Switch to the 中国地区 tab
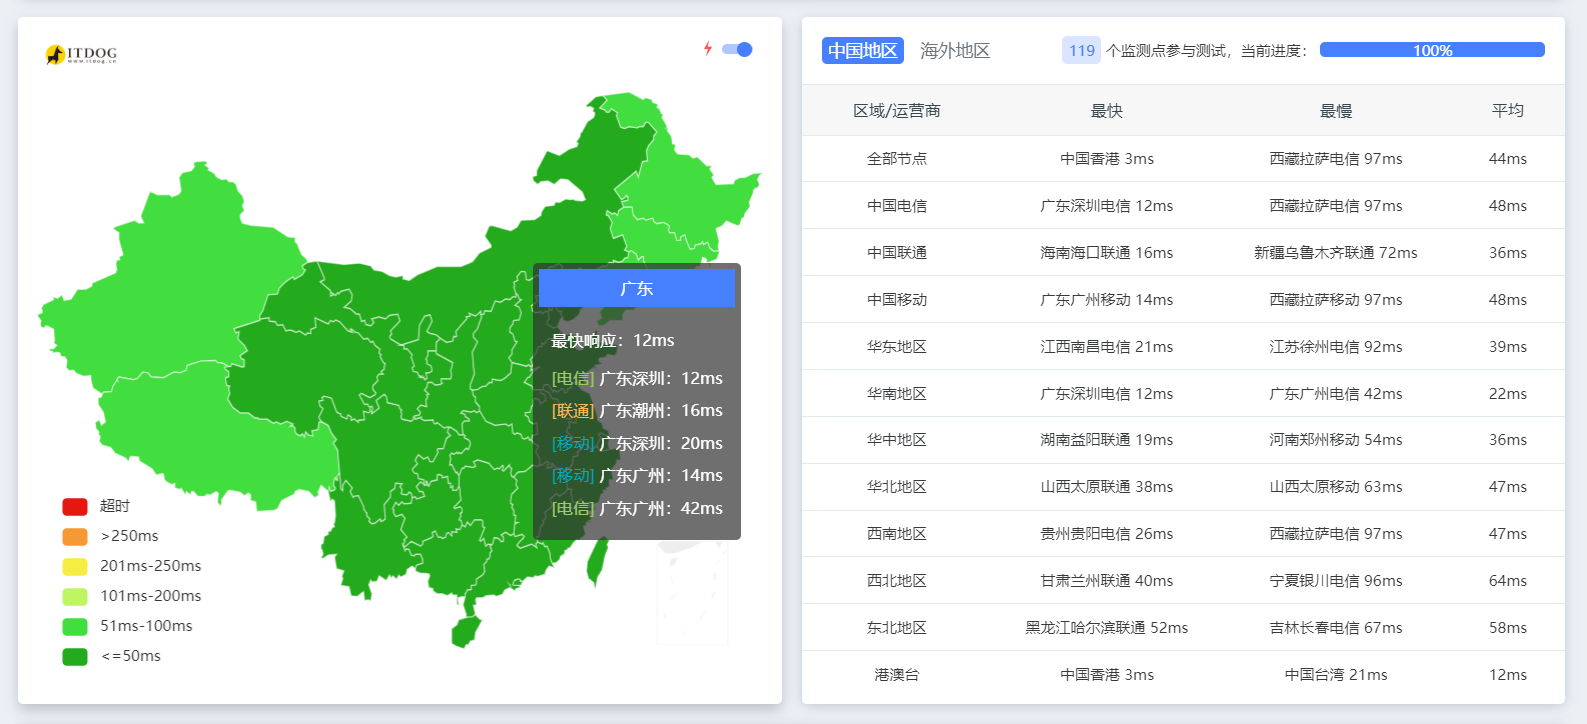This screenshot has width=1587, height=724. click(862, 51)
